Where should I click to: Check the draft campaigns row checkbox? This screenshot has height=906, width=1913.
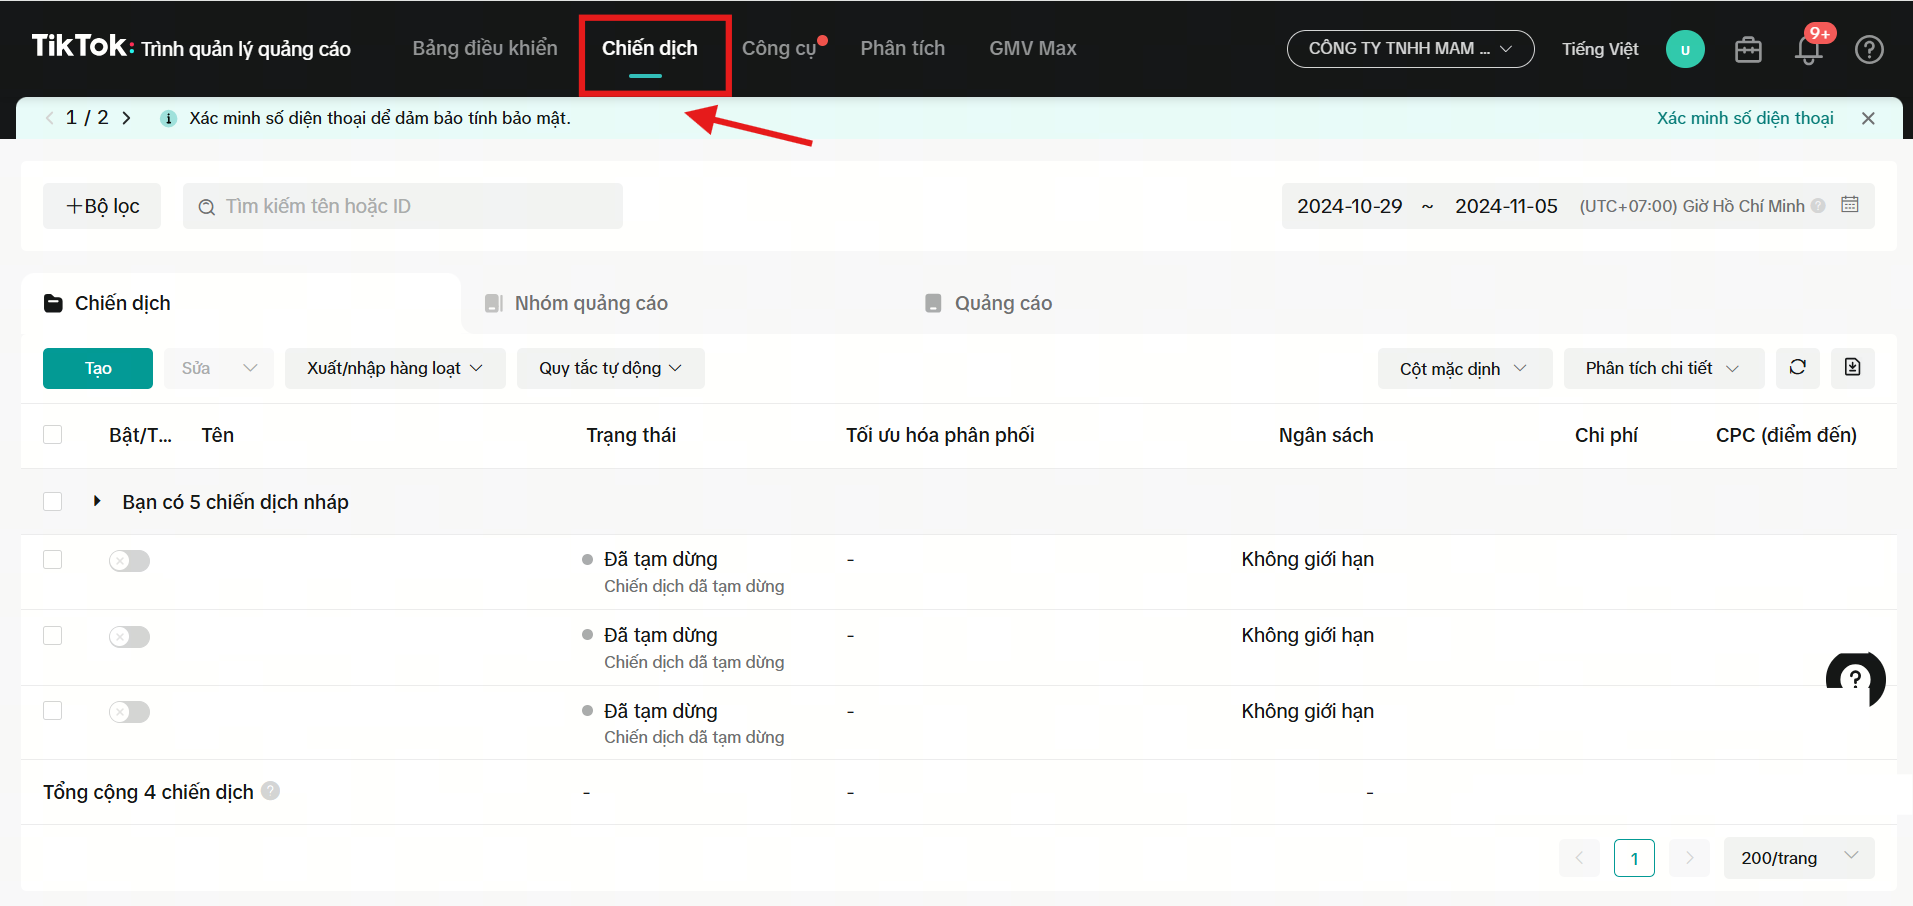[53, 501]
